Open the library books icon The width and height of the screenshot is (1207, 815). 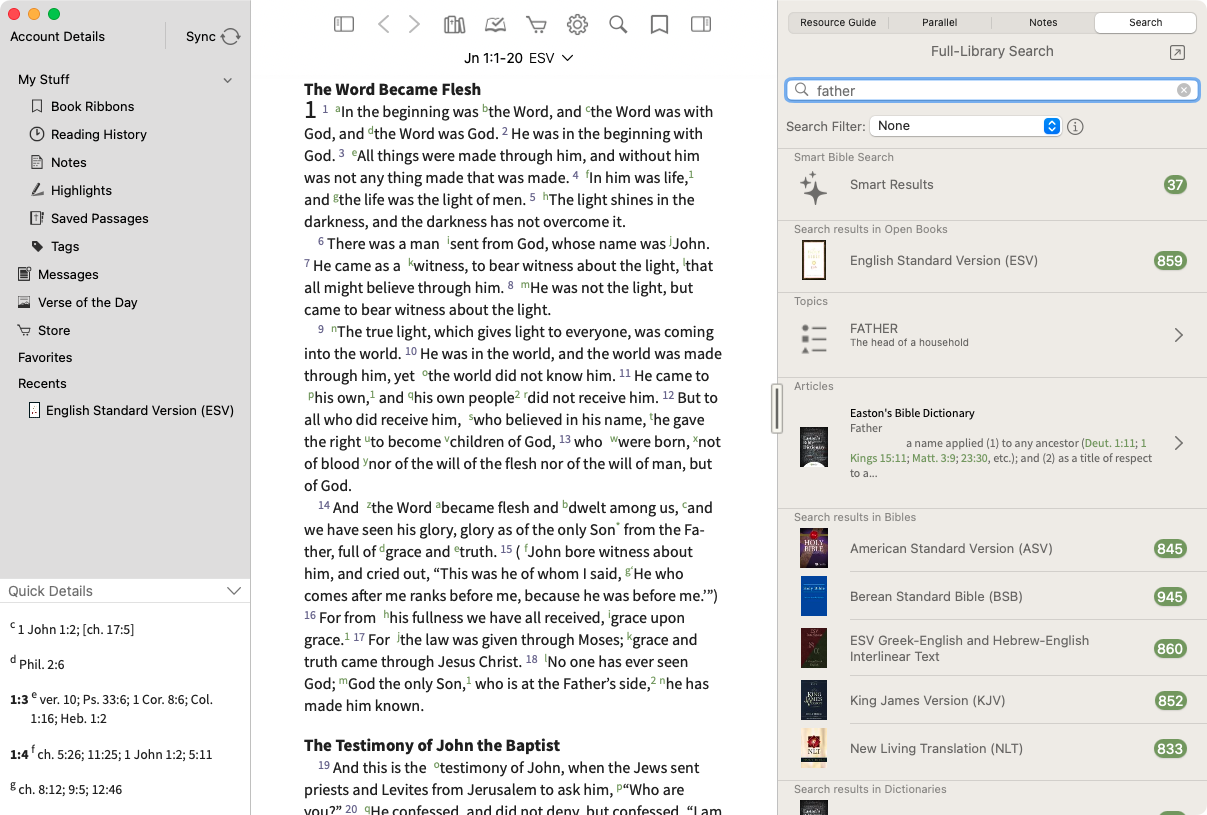[x=455, y=24]
